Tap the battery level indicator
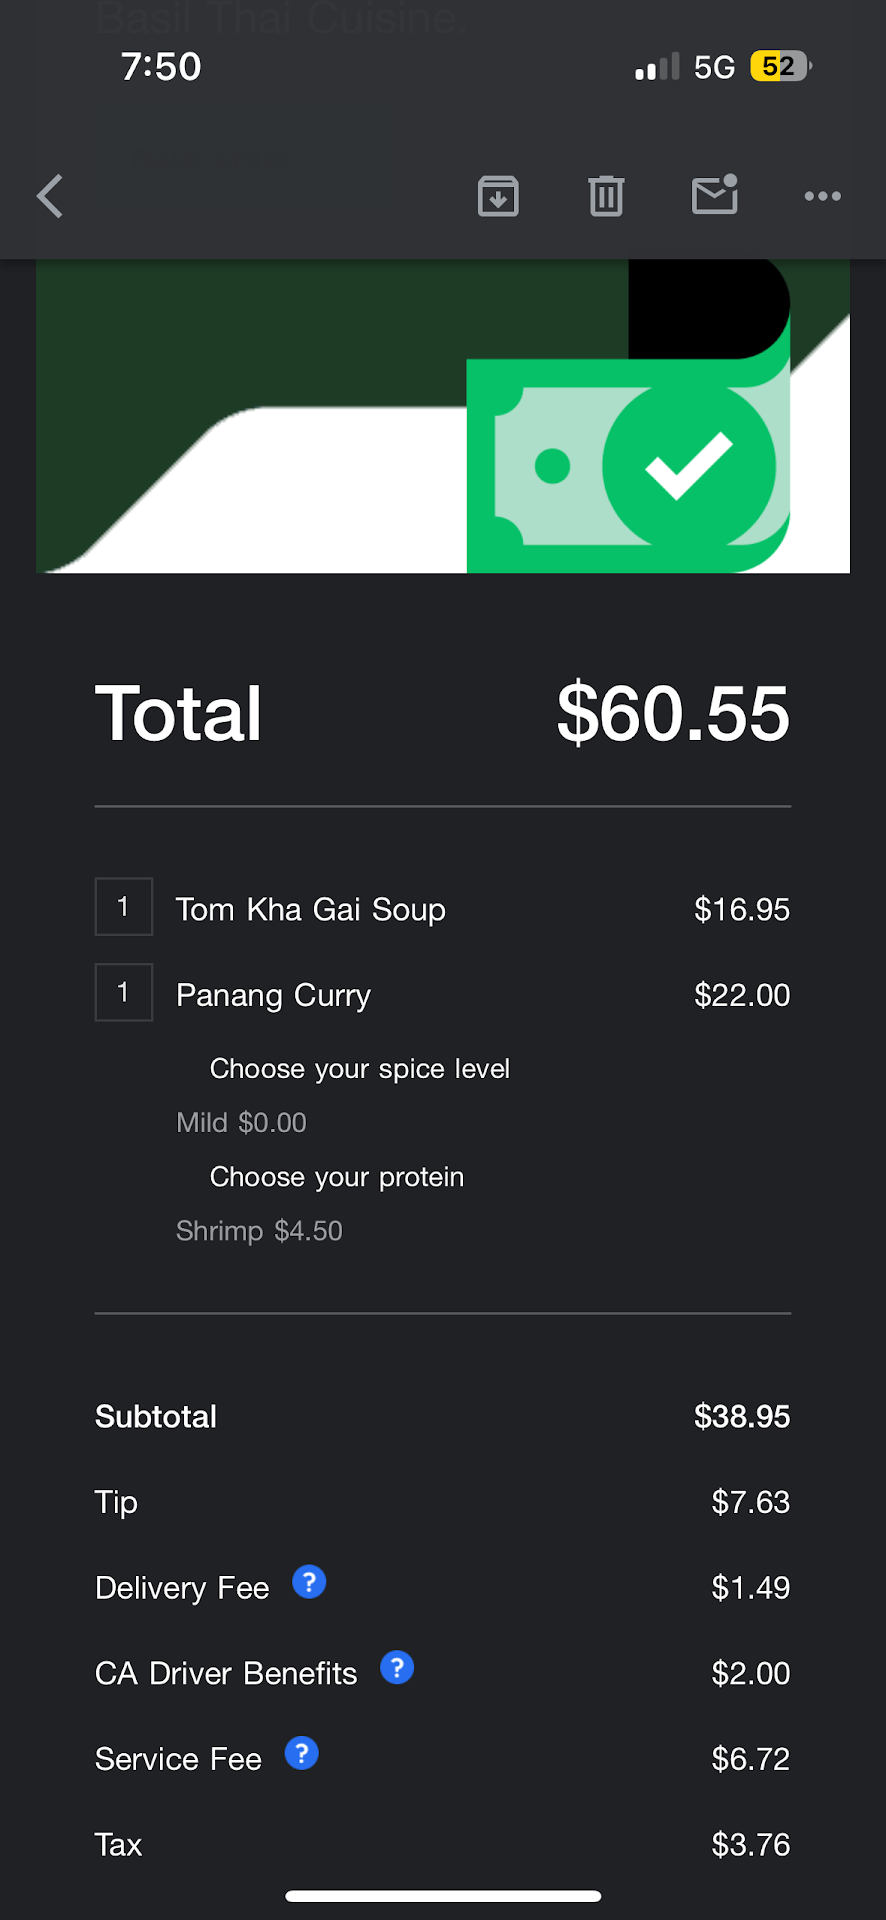Viewport: 886px width, 1920px height. pyautogui.click(x=779, y=67)
